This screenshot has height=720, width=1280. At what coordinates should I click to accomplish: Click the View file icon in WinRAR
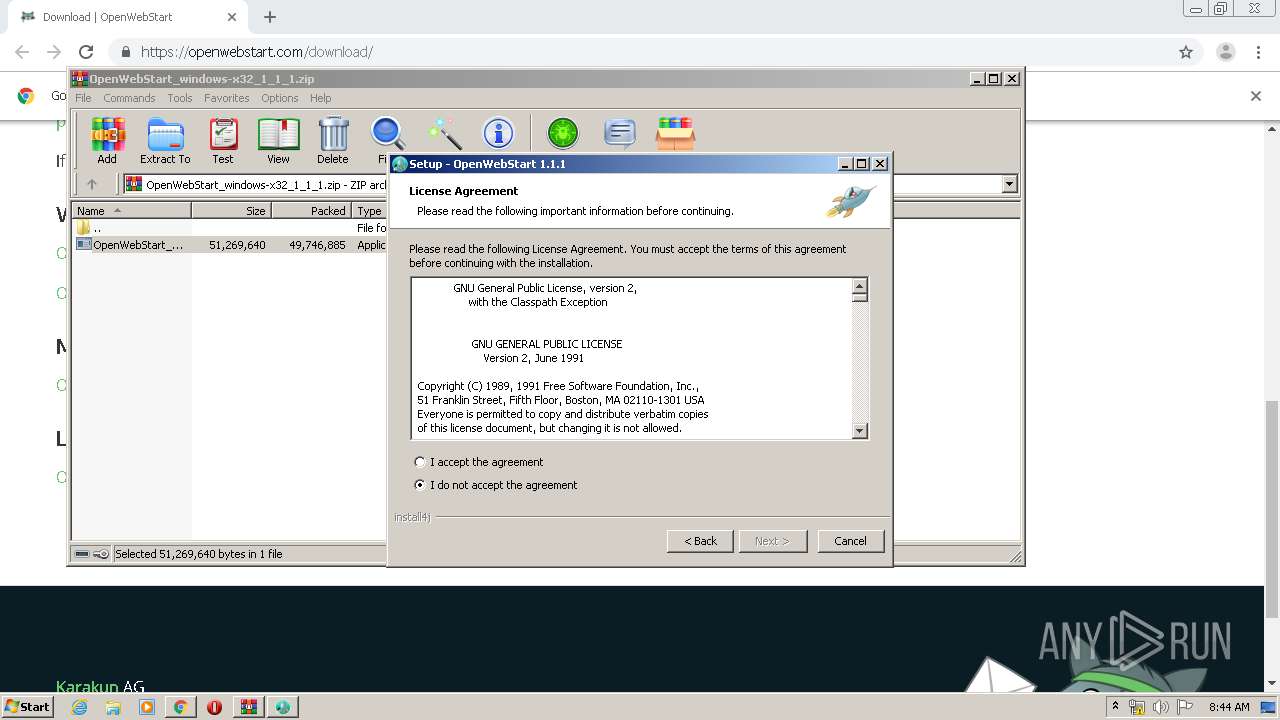[278, 141]
